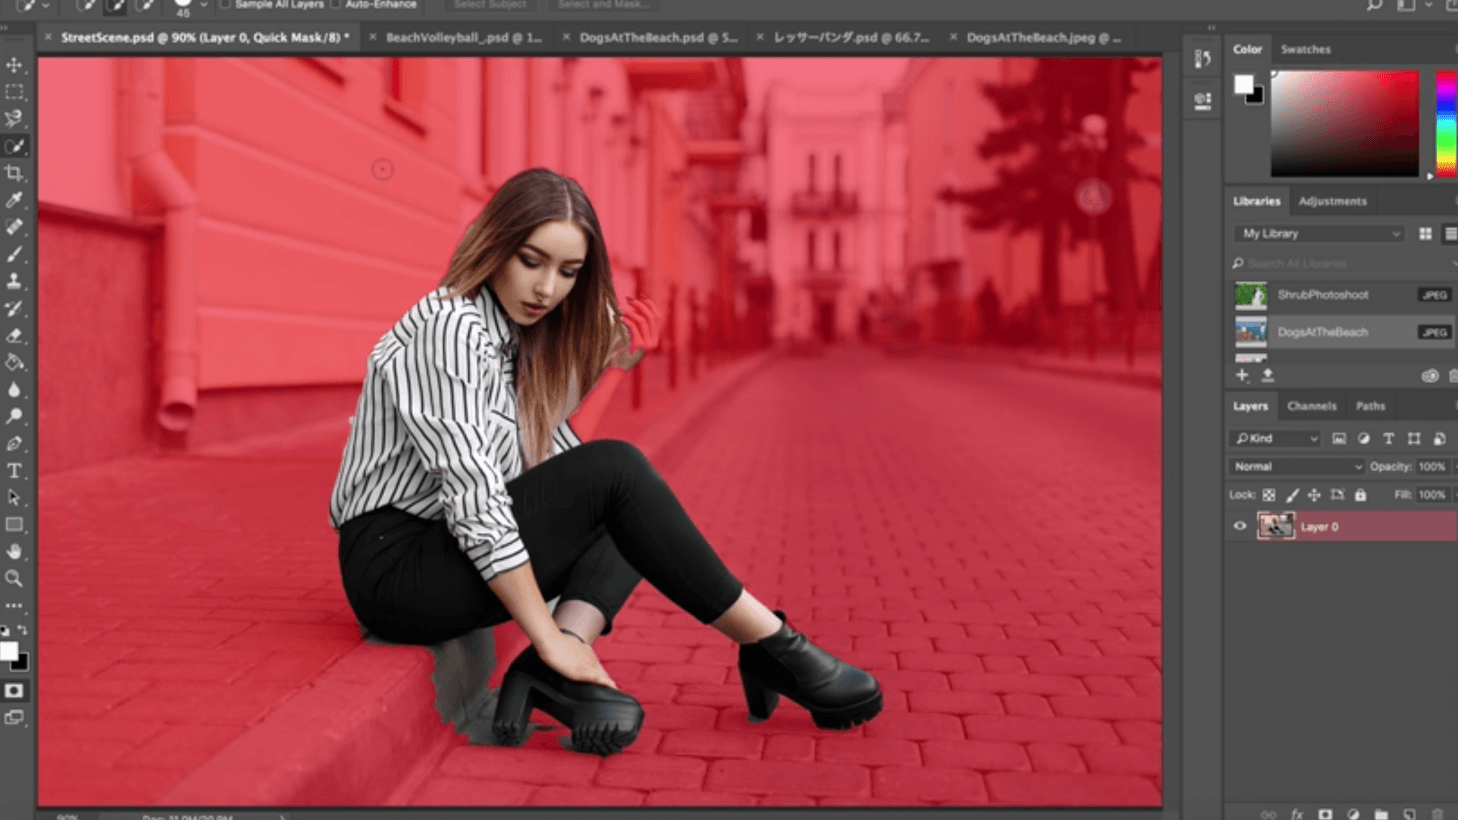Select the Clone Stamp tool
This screenshot has height=820, width=1458.
pyautogui.click(x=14, y=281)
